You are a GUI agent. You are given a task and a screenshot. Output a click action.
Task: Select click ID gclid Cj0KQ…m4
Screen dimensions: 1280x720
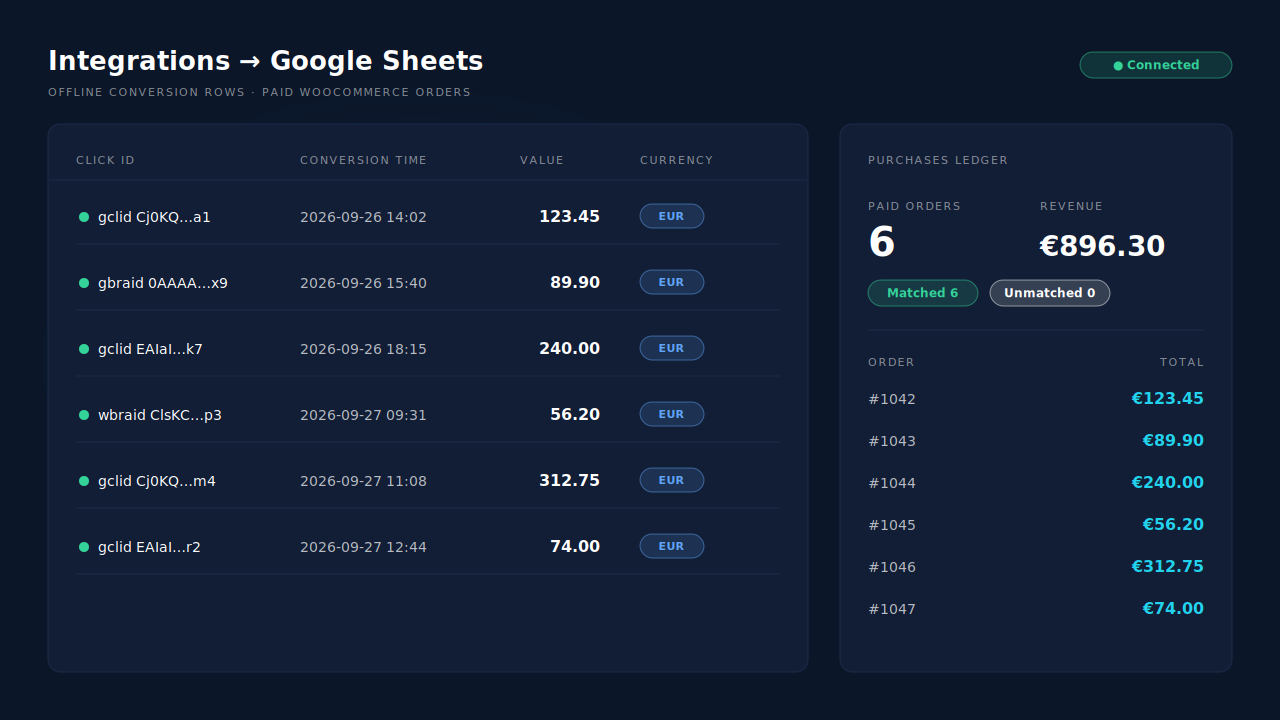click(157, 481)
